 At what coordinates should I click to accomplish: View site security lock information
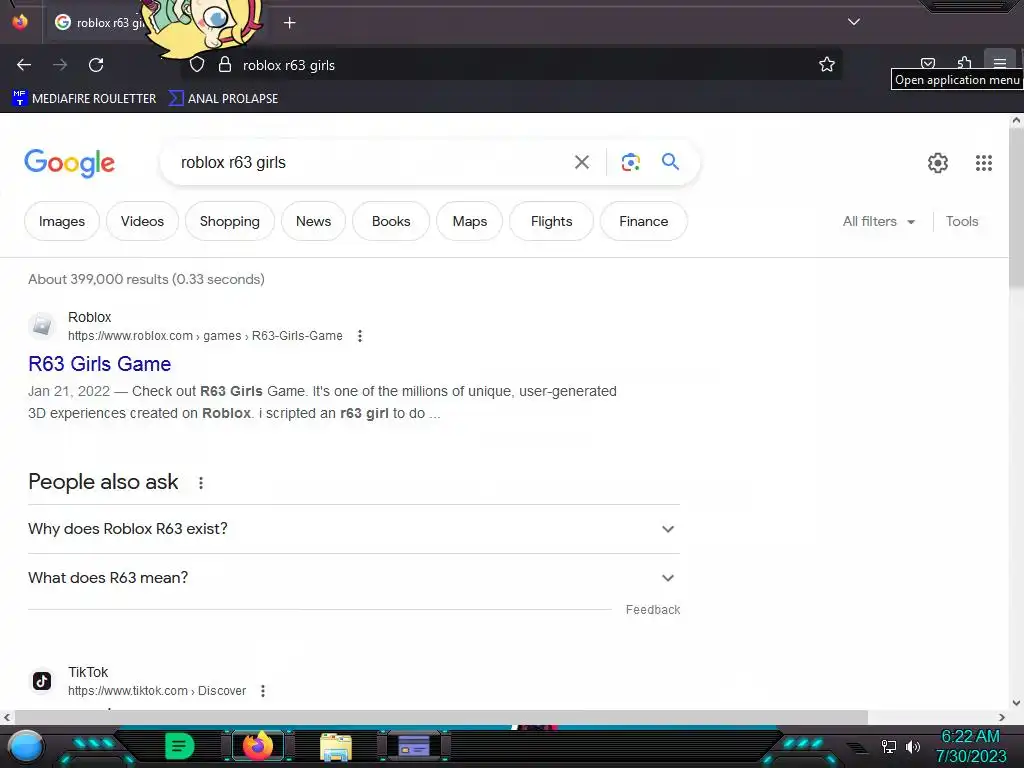(225, 65)
